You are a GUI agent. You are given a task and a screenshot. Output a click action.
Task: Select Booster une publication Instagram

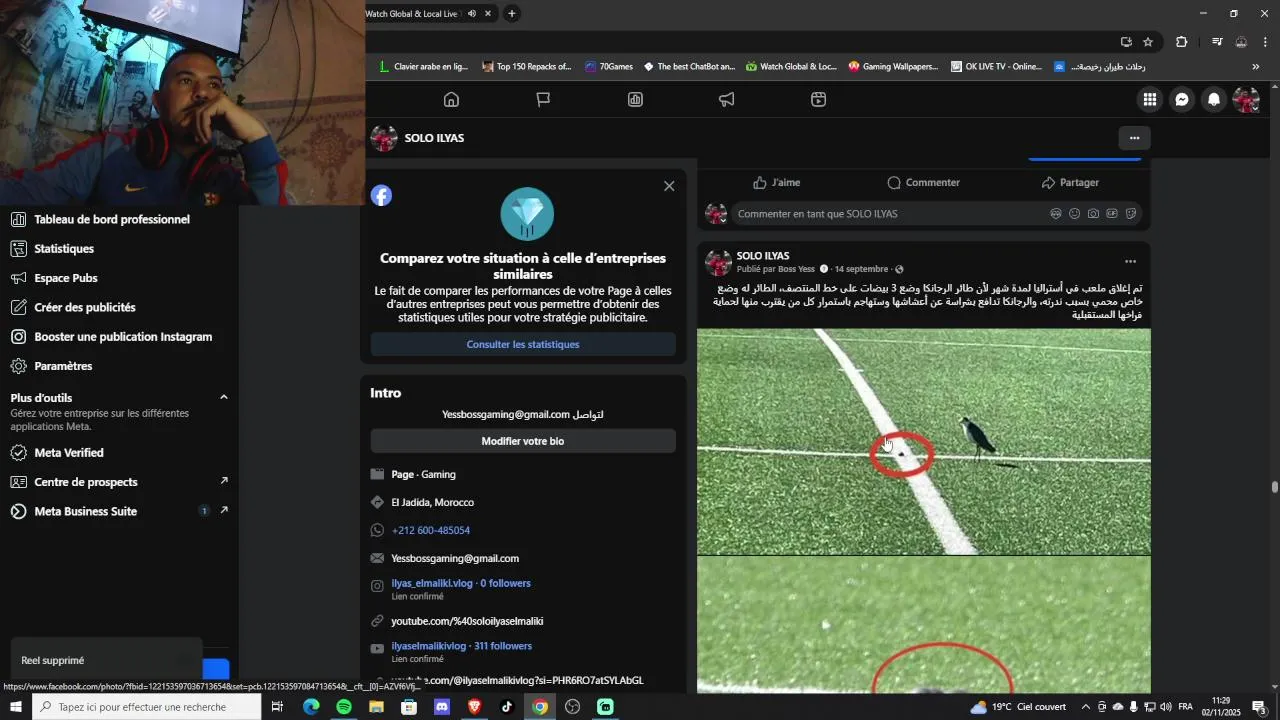coord(123,337)
